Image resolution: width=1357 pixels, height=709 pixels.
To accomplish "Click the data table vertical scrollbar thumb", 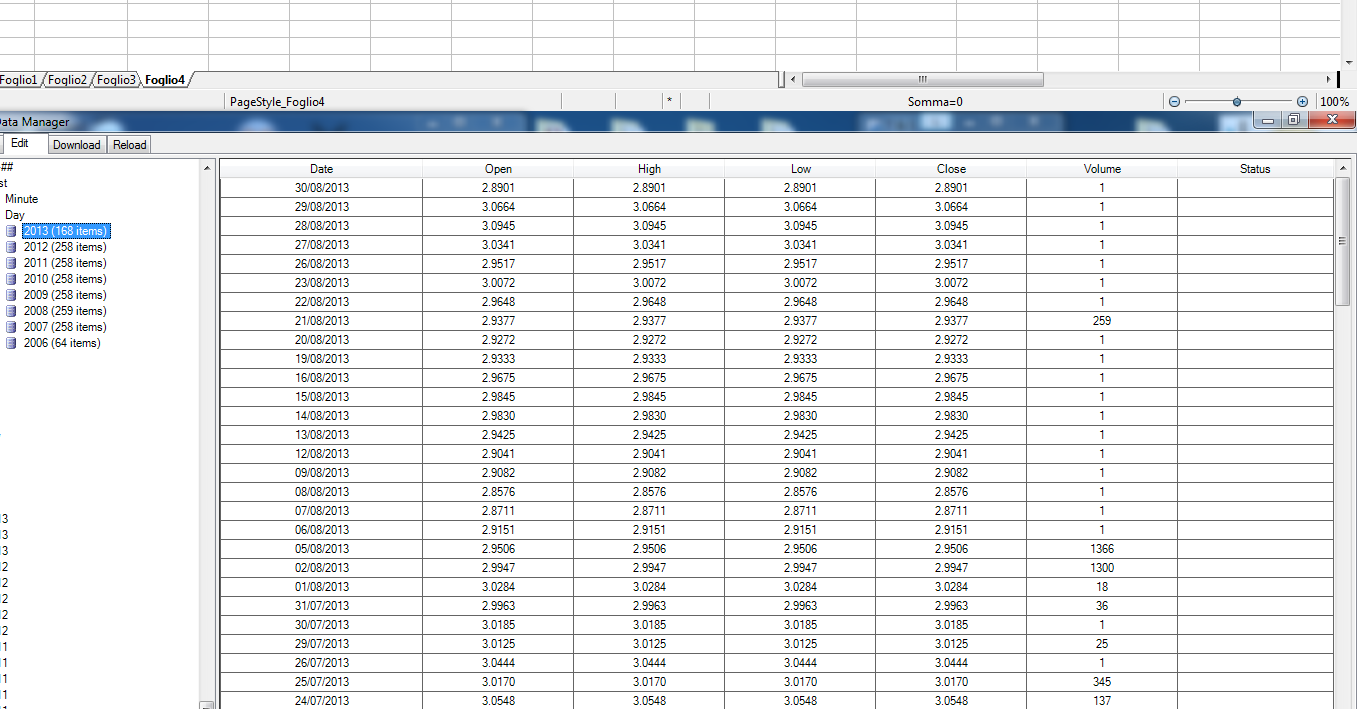I will [x=1342, y=241].
